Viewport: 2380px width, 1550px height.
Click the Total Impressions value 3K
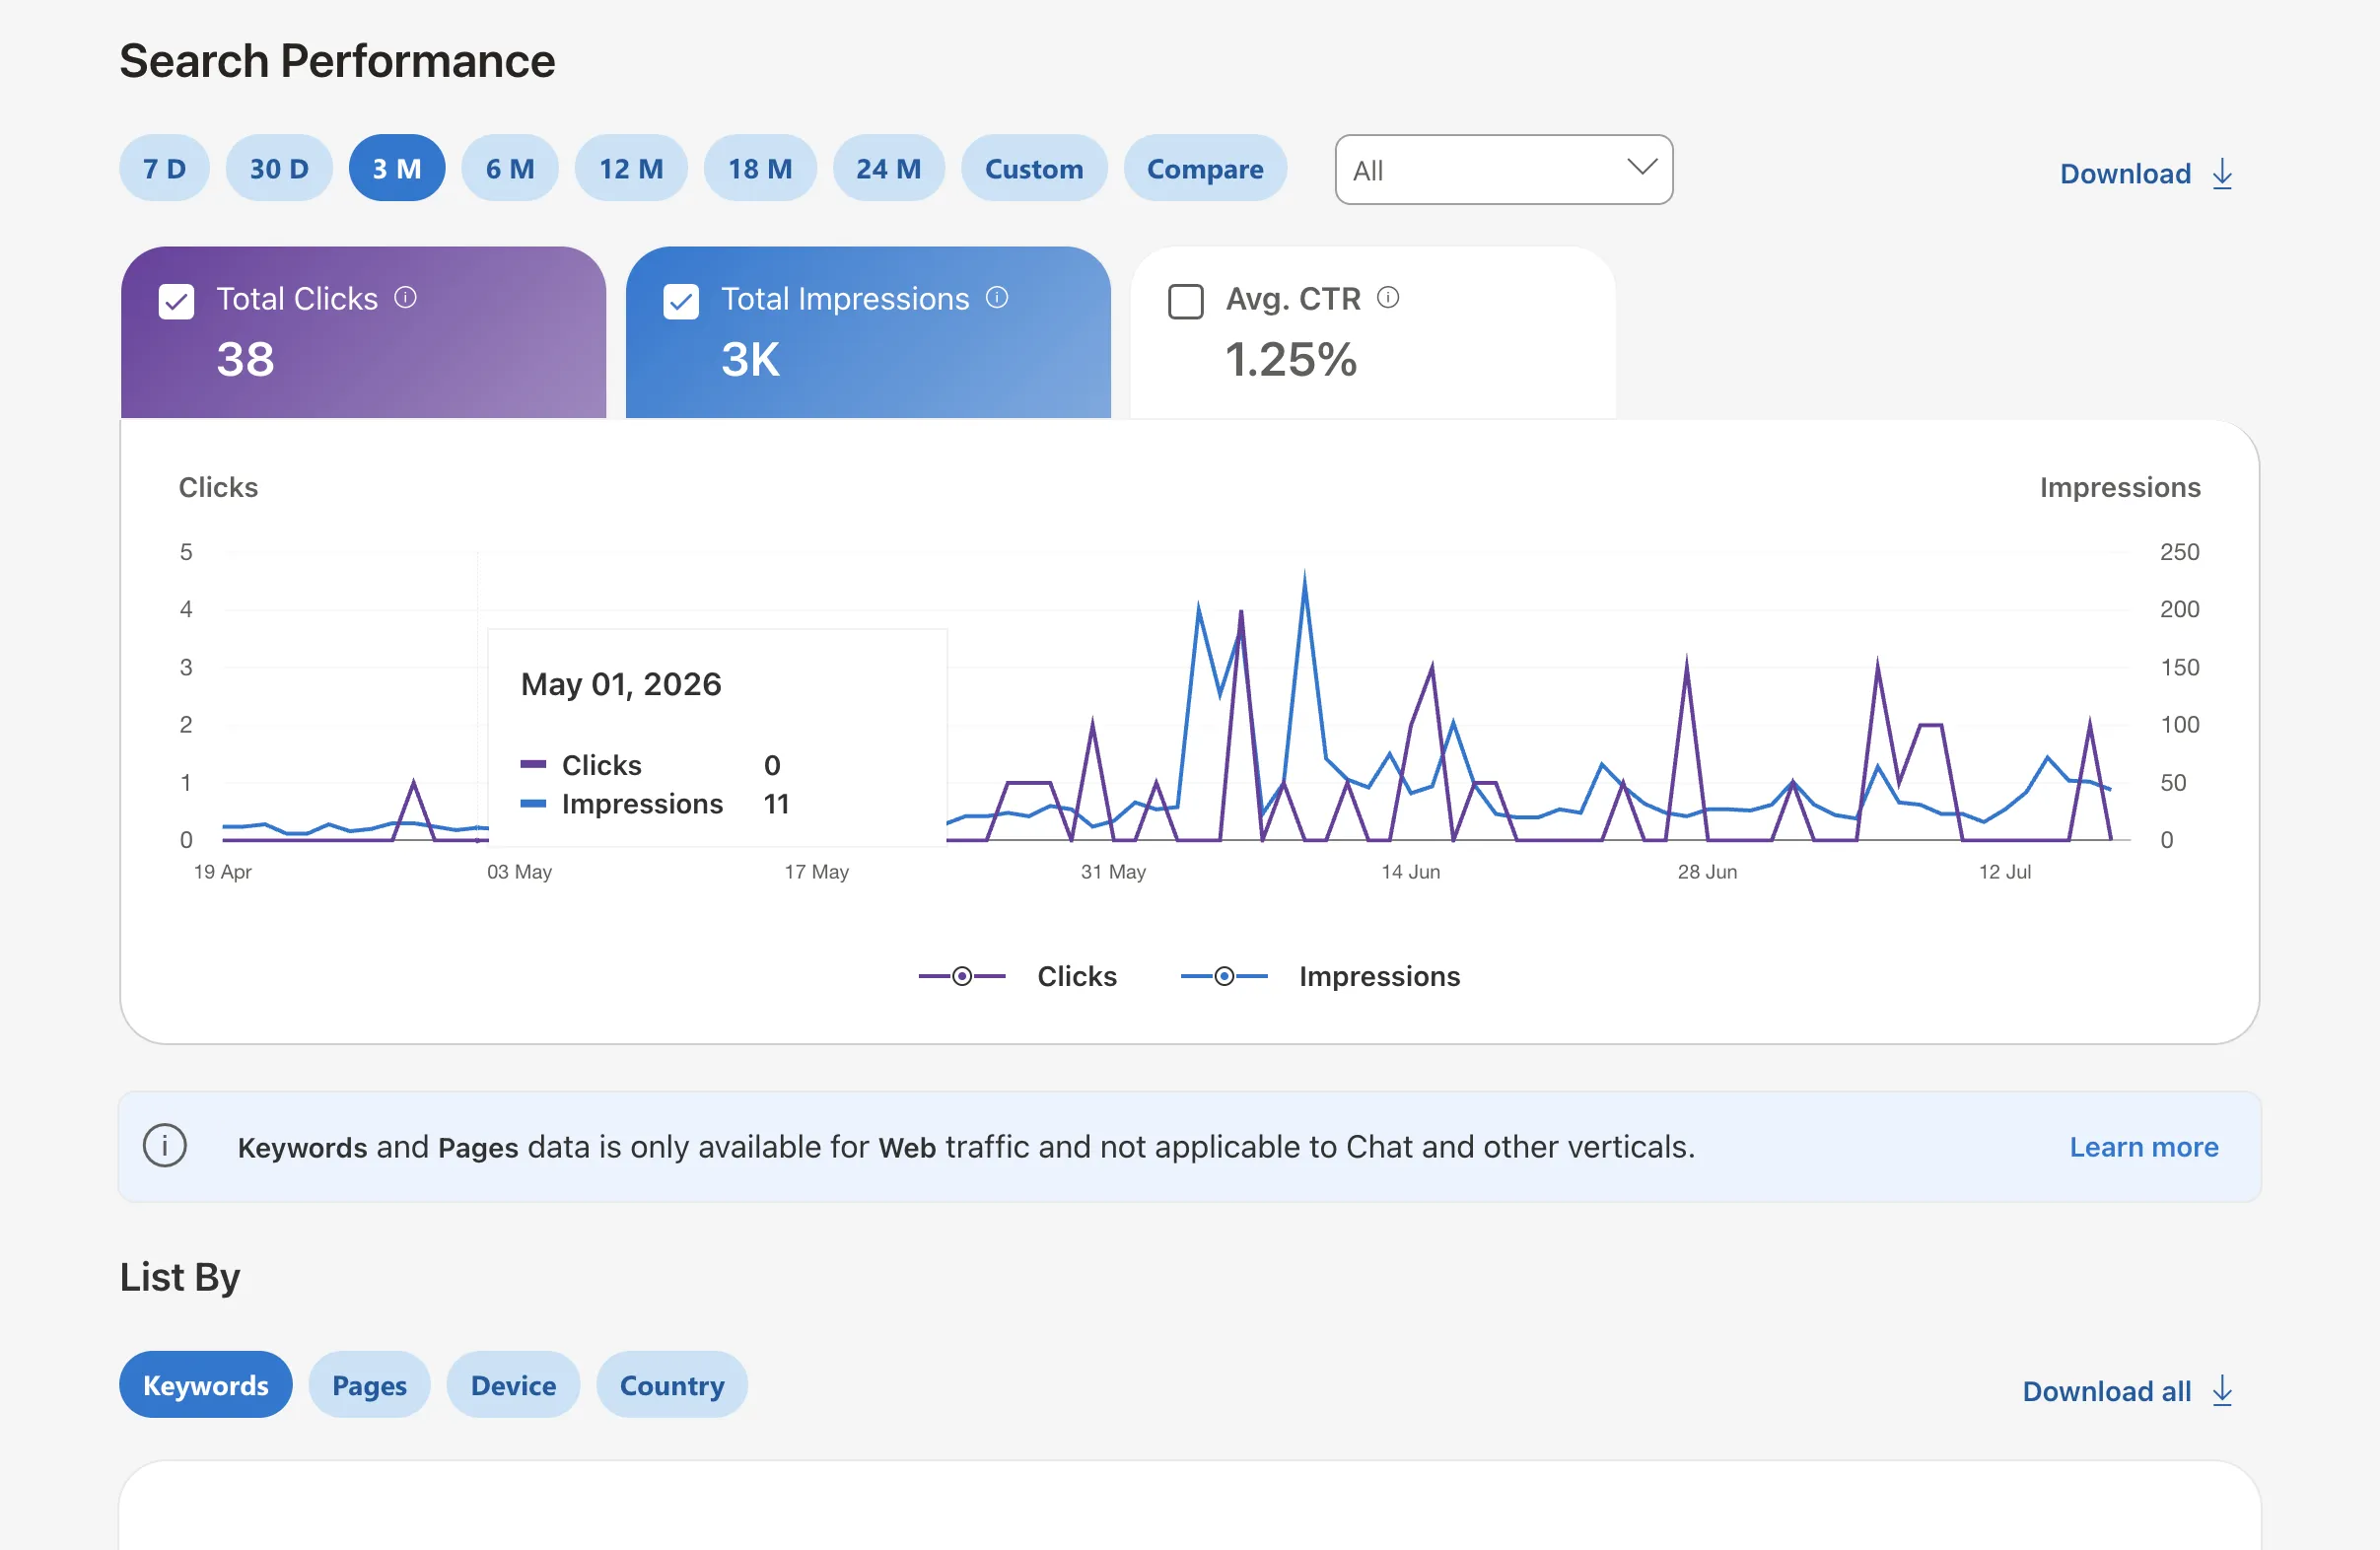(x=750, y=359)
